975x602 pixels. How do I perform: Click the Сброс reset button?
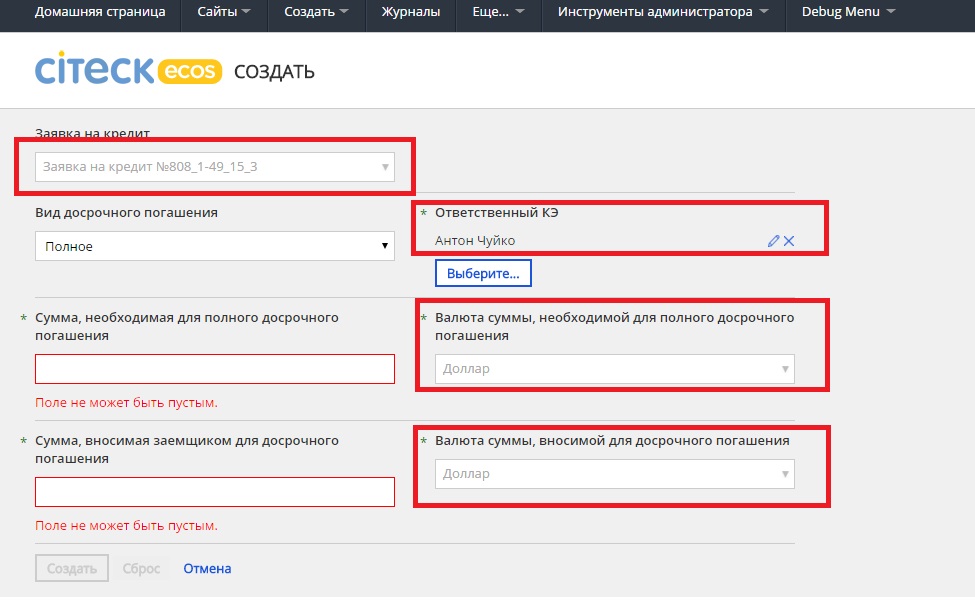pyautogui.click(x=141, y=568)
